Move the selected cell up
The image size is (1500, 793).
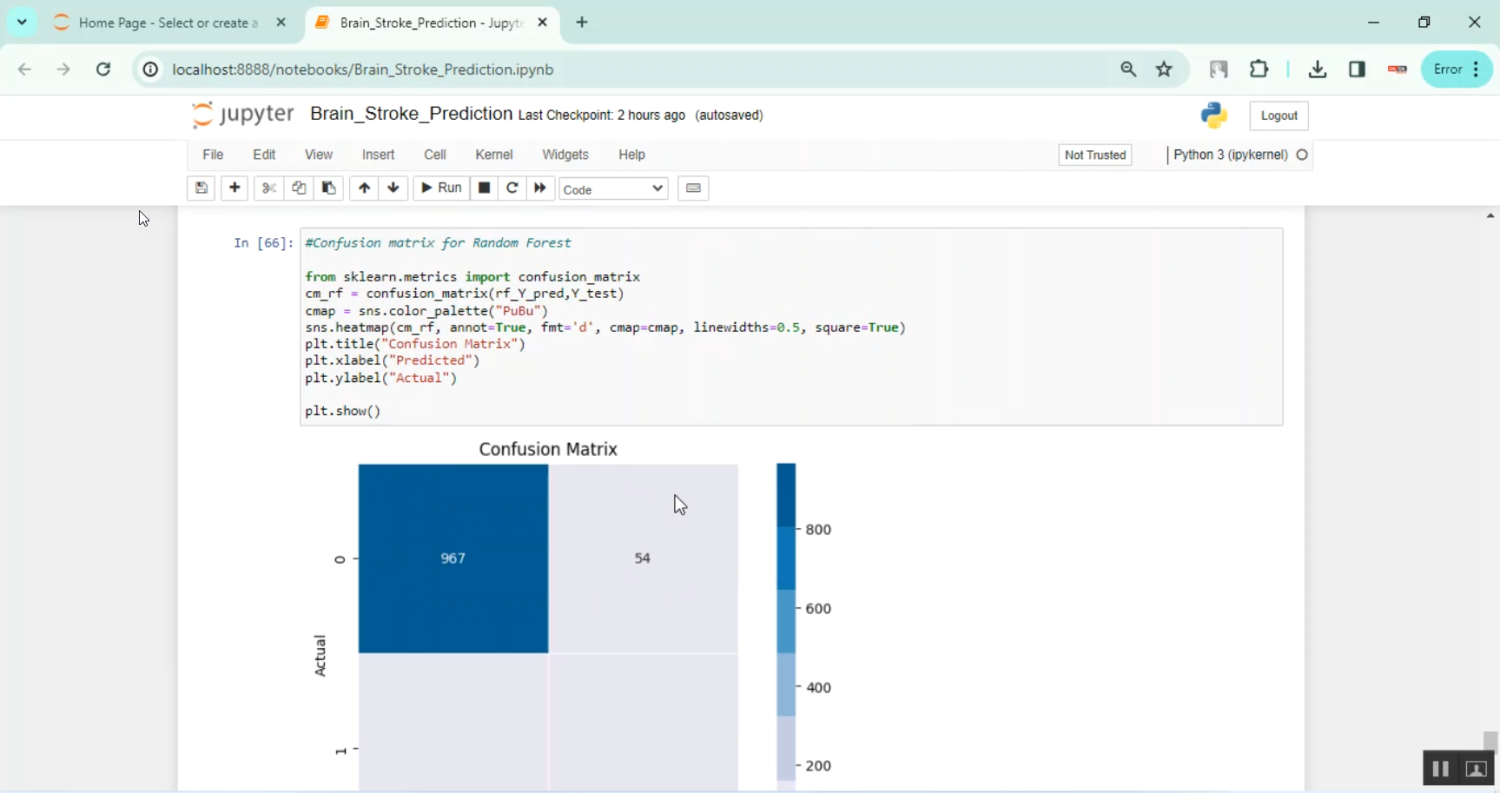point(364,188)
